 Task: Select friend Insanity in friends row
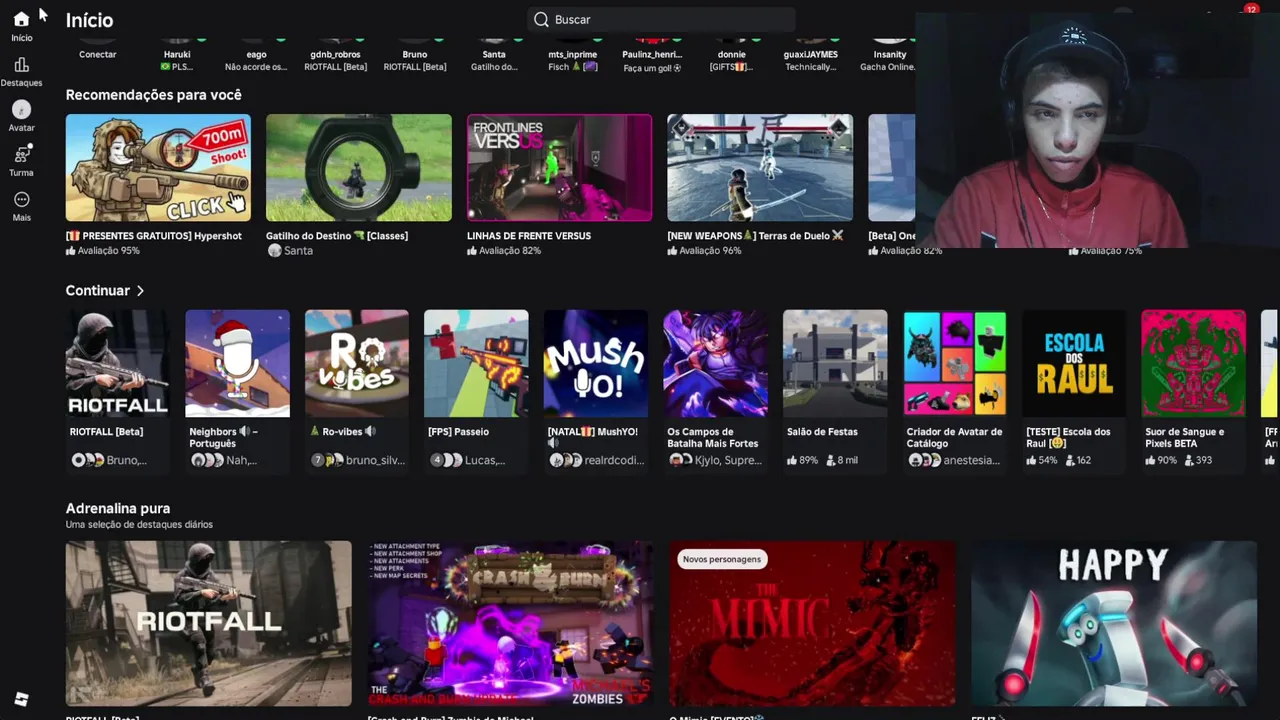(x=889, y=55)
